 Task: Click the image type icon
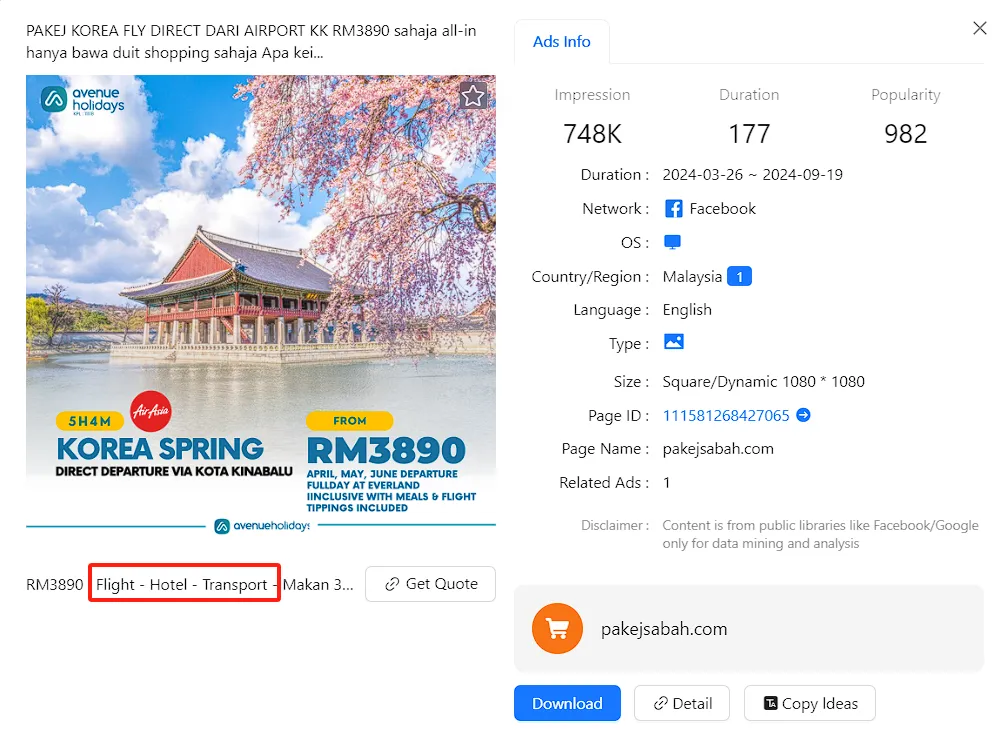click(x=674, y=343)
